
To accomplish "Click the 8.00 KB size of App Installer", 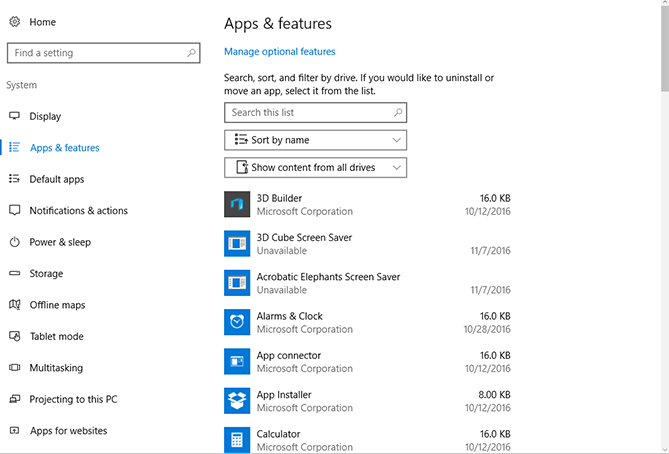I will point(494,395).
